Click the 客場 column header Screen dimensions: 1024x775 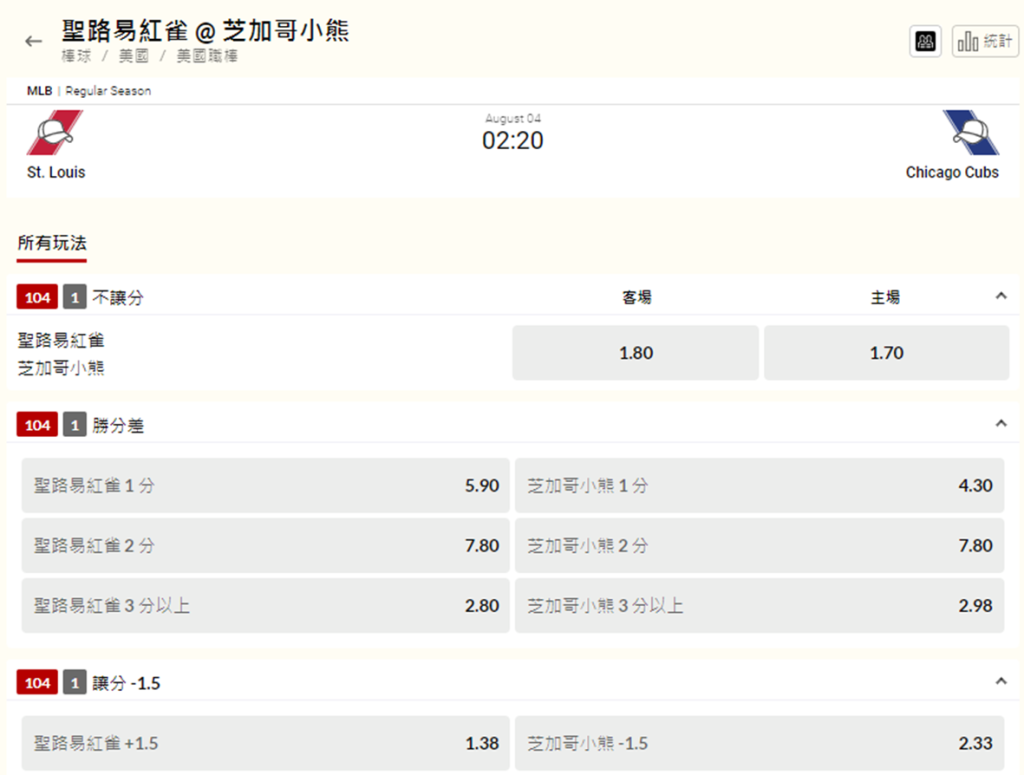click(636, 298)
